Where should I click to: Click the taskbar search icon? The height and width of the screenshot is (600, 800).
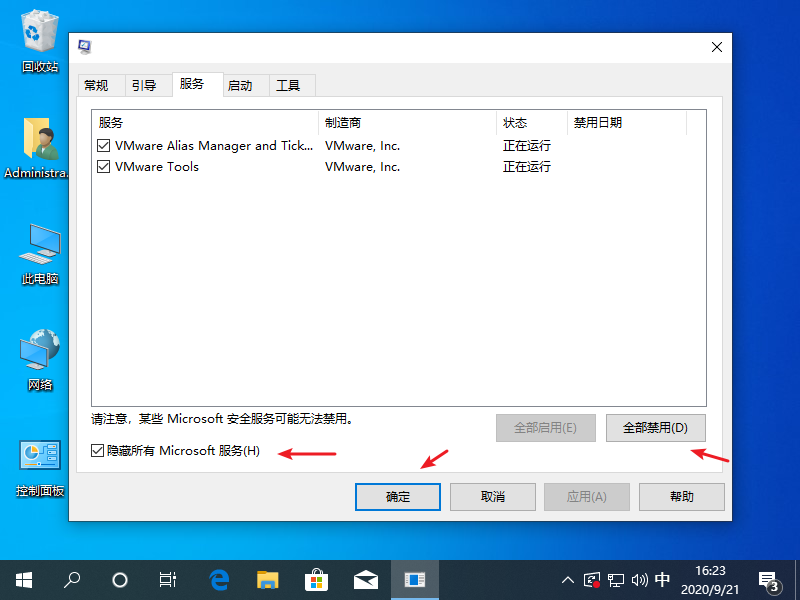coord(72,578)
